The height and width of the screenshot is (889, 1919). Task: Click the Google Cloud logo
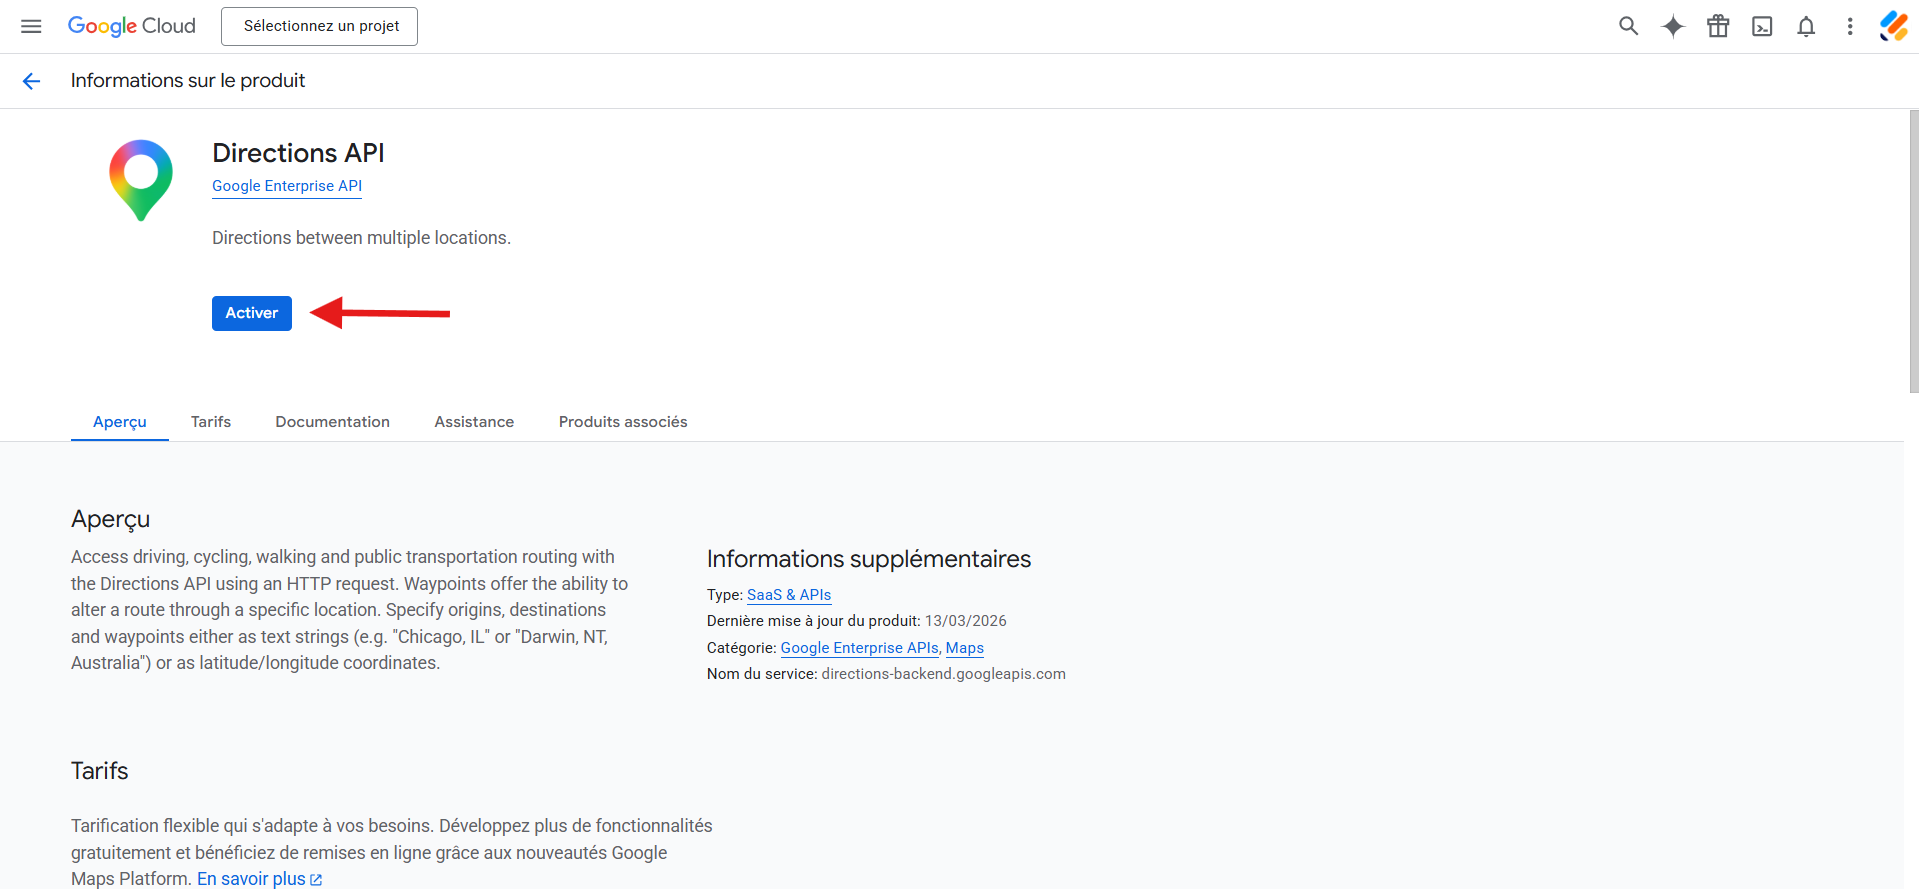click(132, 26)
